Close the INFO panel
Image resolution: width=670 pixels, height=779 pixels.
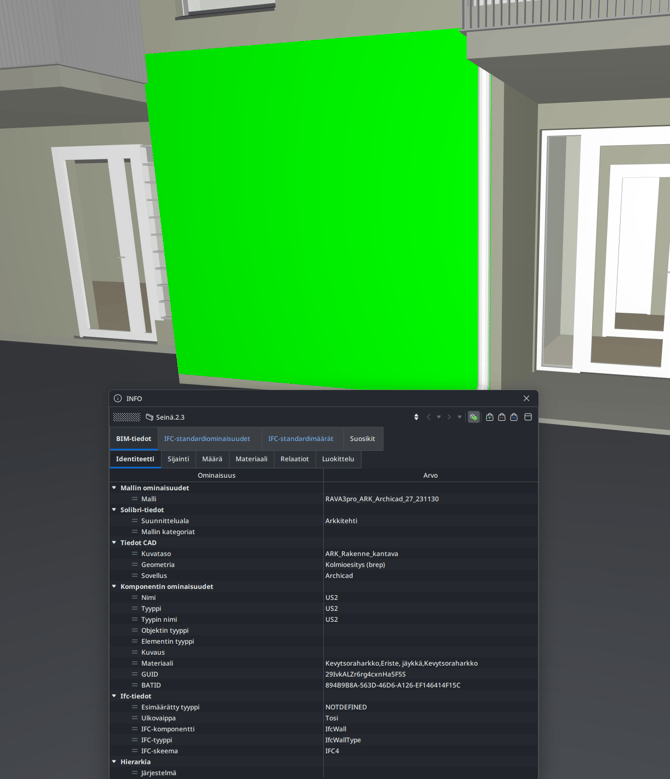point(527,398)
